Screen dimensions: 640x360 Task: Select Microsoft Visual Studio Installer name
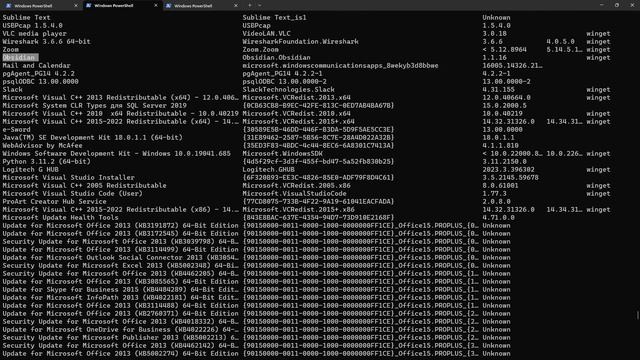point(69,178)
